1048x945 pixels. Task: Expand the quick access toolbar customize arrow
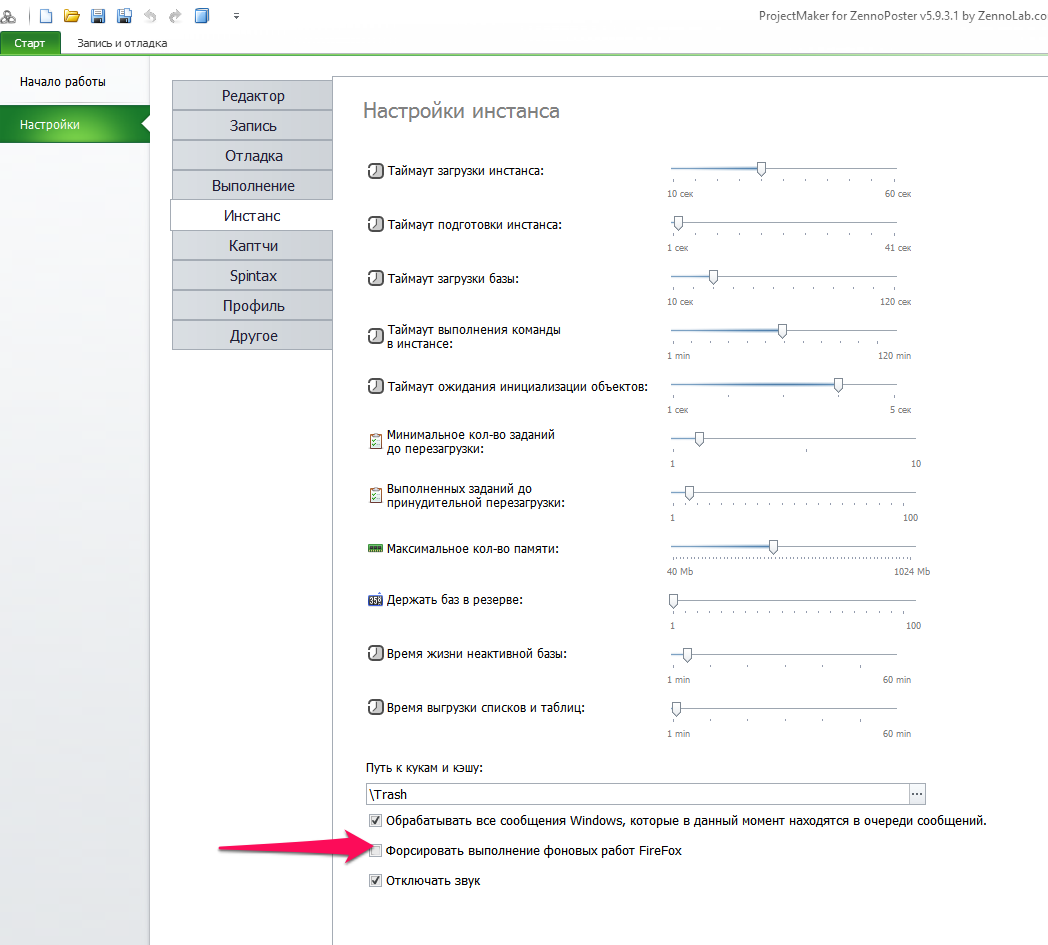point(236,16)
